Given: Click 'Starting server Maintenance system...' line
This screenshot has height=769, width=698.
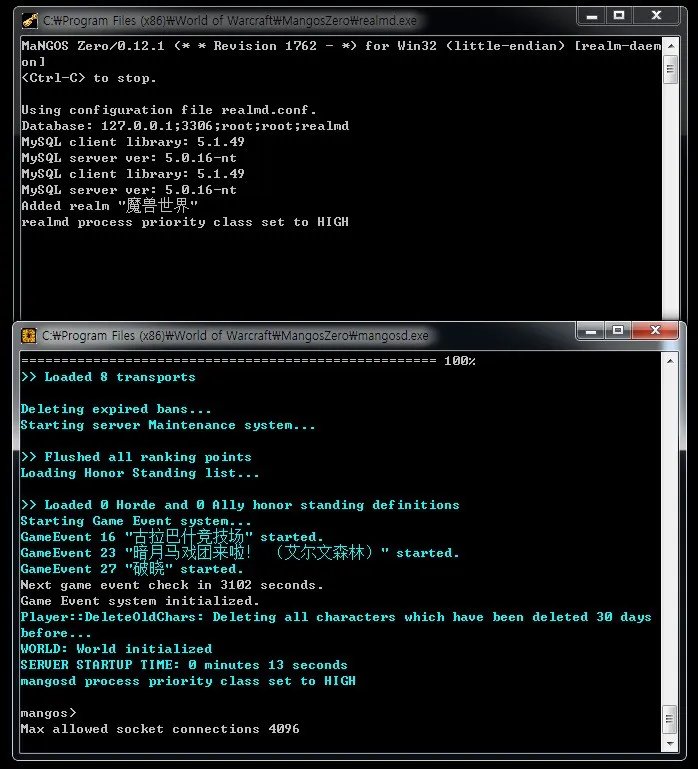Looking at the screenshot, I should click(168, 425).
